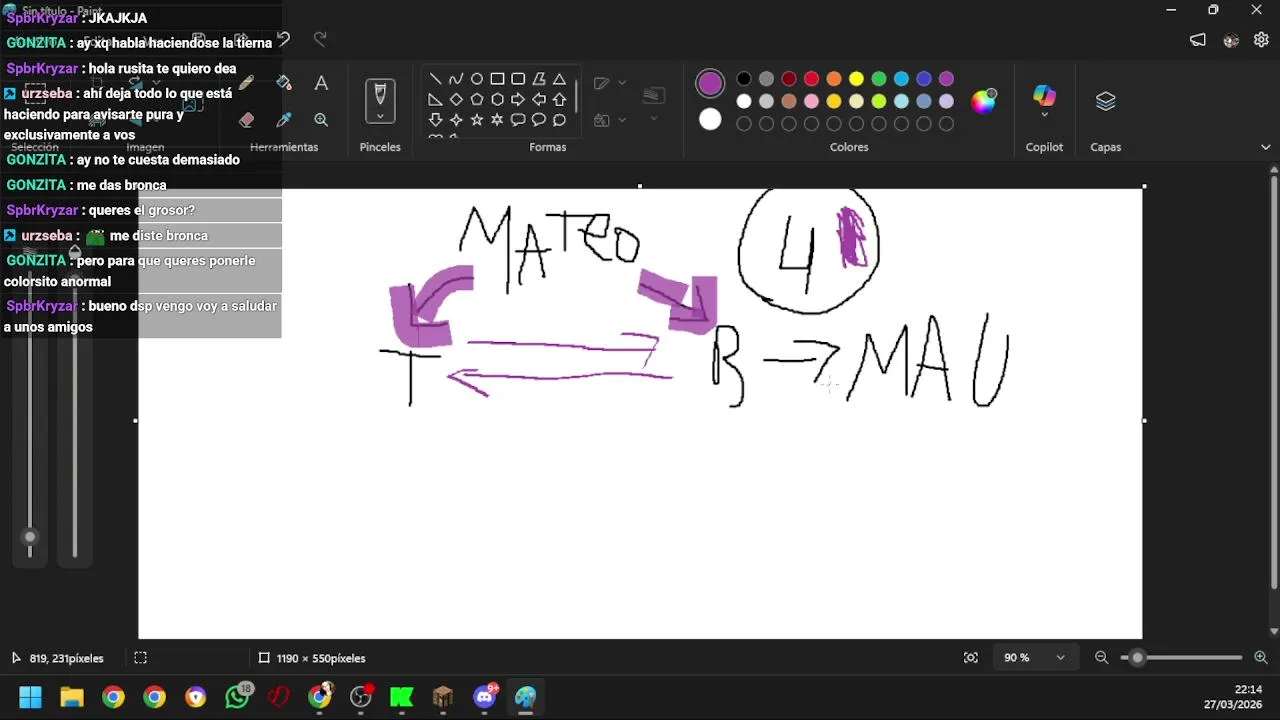Click the Redo arrow
The height and width of the screenshot is (720, 1280).
click(x=320, y=39)
